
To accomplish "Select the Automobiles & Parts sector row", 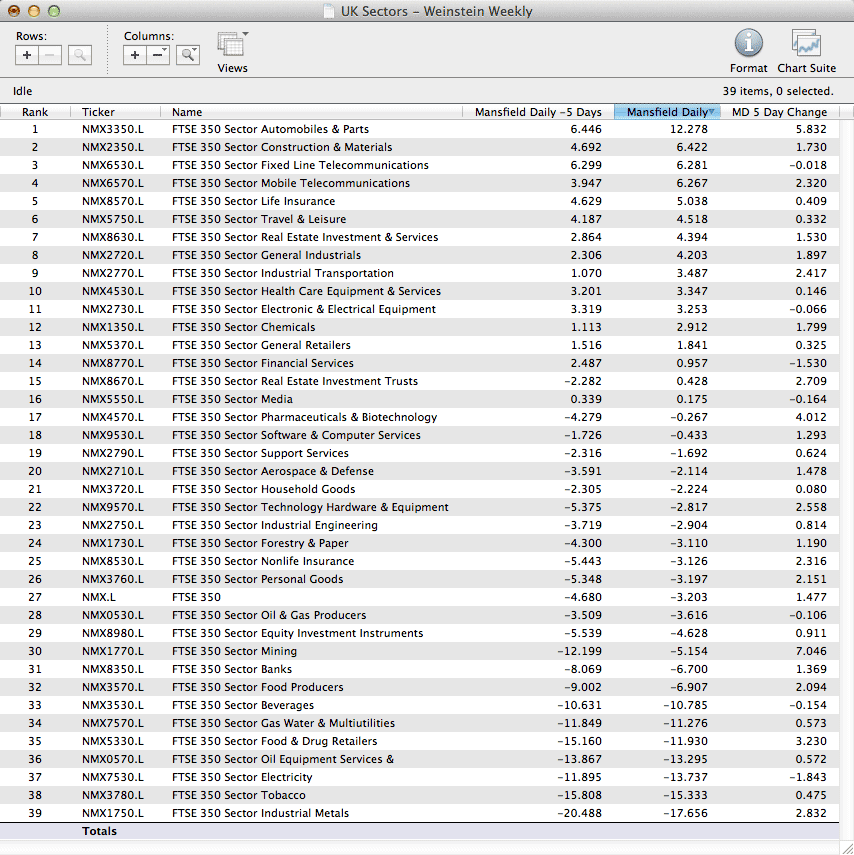I will tap(270, 129).
